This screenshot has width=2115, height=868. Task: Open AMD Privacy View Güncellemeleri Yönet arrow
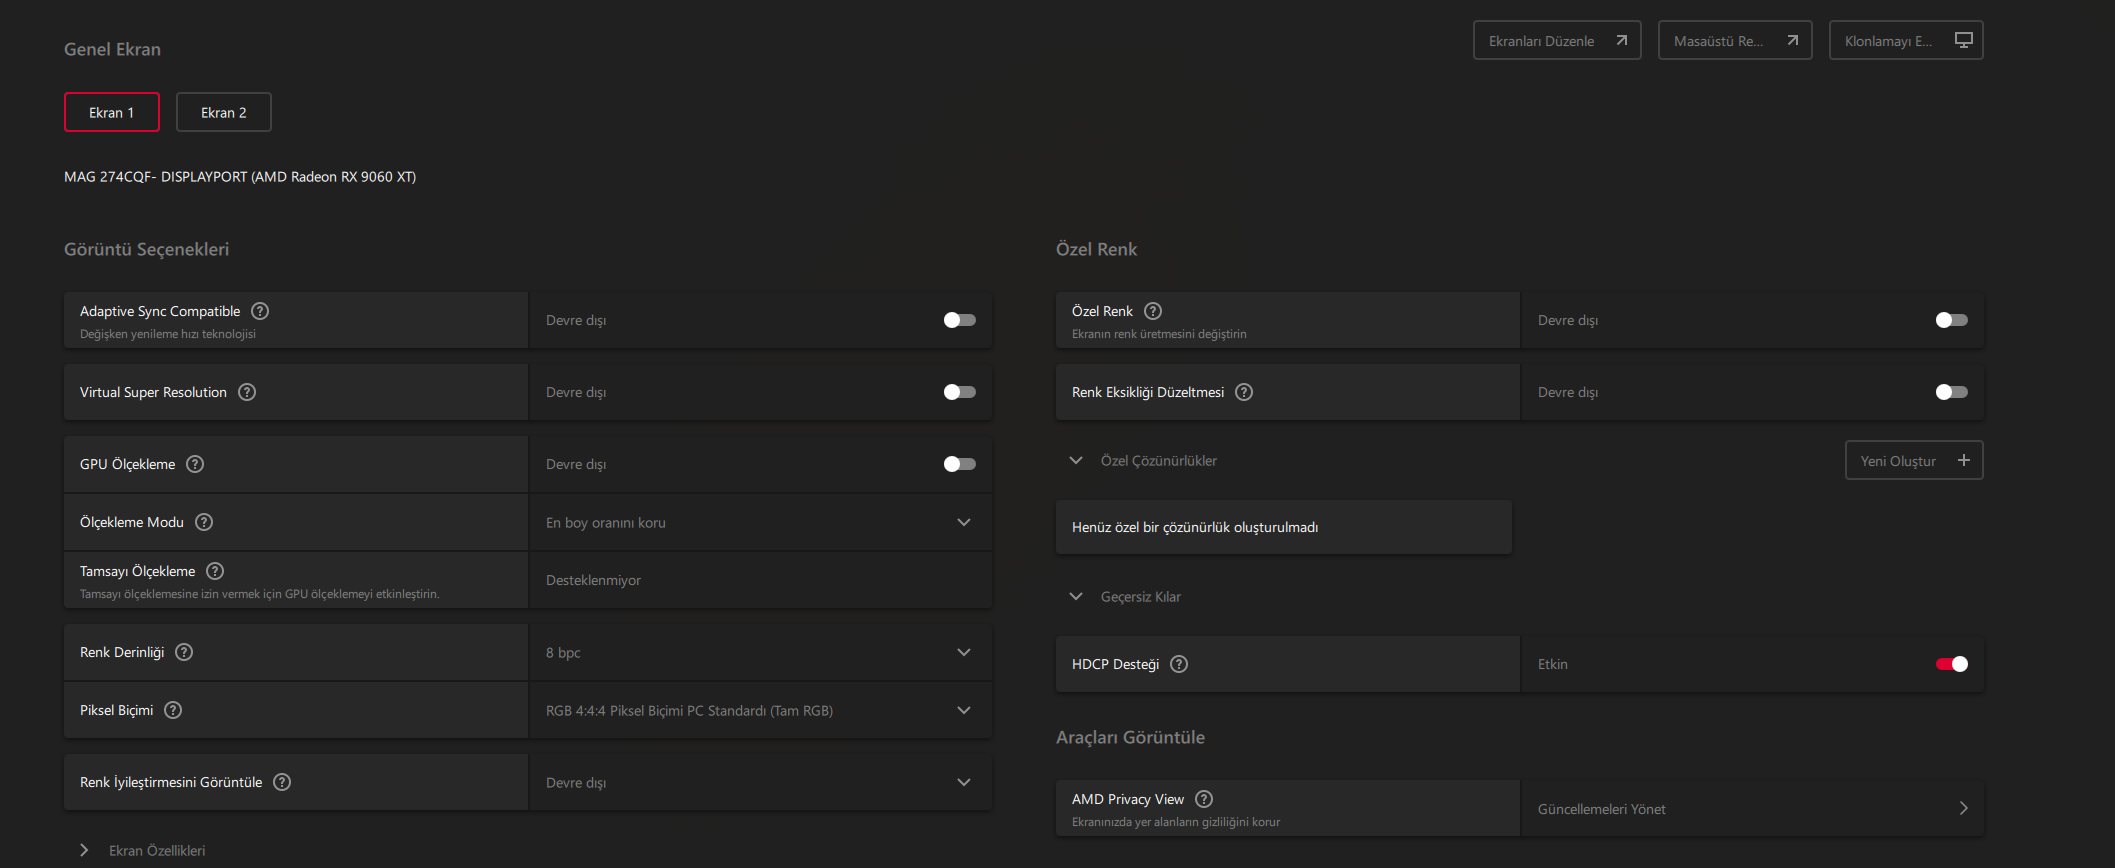[x=1964, y=808]
